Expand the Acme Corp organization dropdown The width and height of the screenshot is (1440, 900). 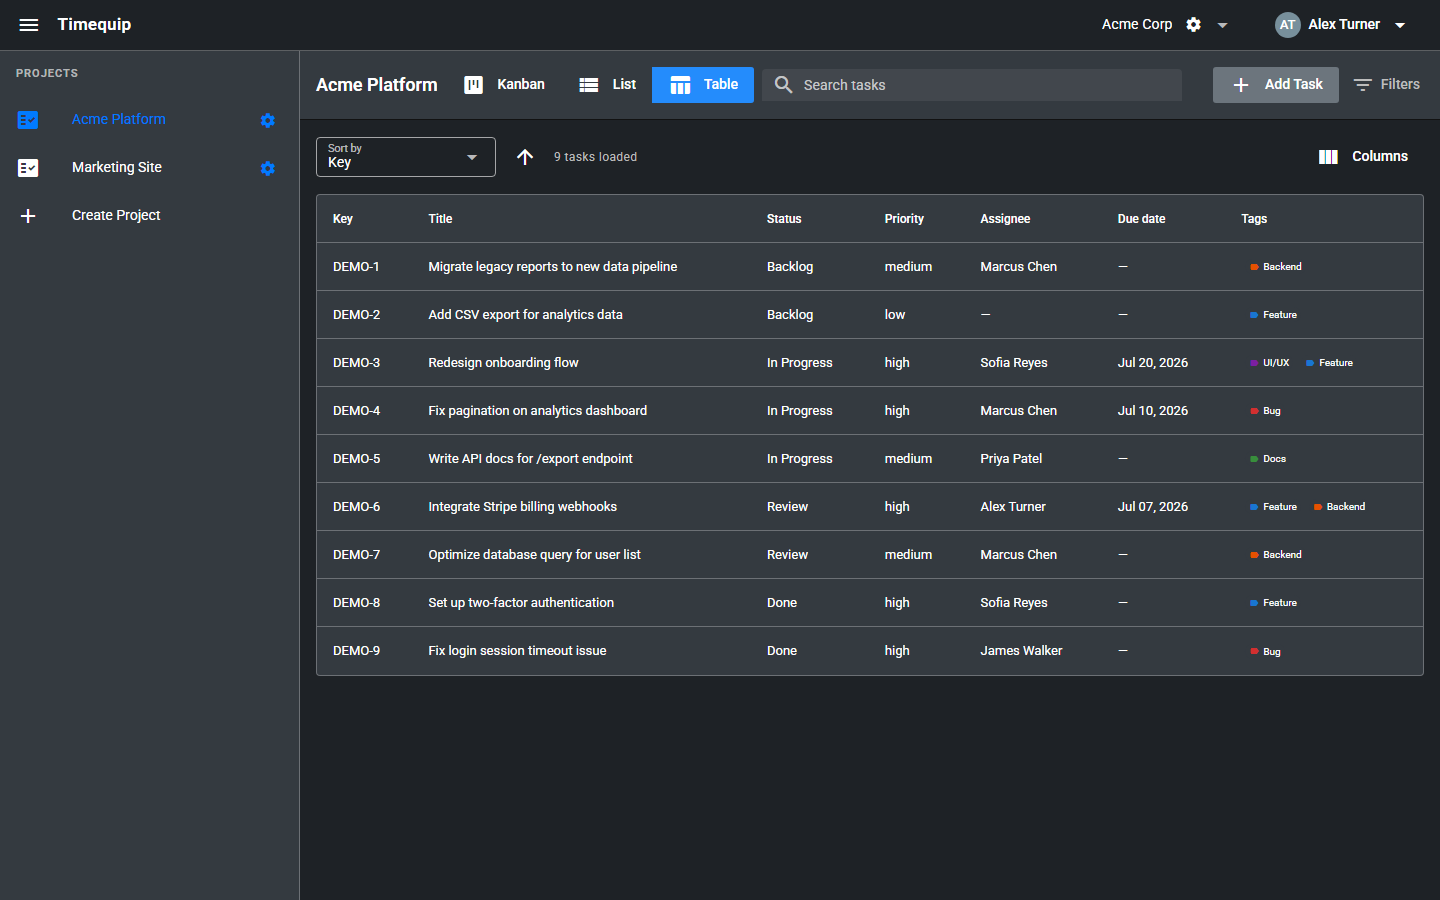[x=1222, y=25]
